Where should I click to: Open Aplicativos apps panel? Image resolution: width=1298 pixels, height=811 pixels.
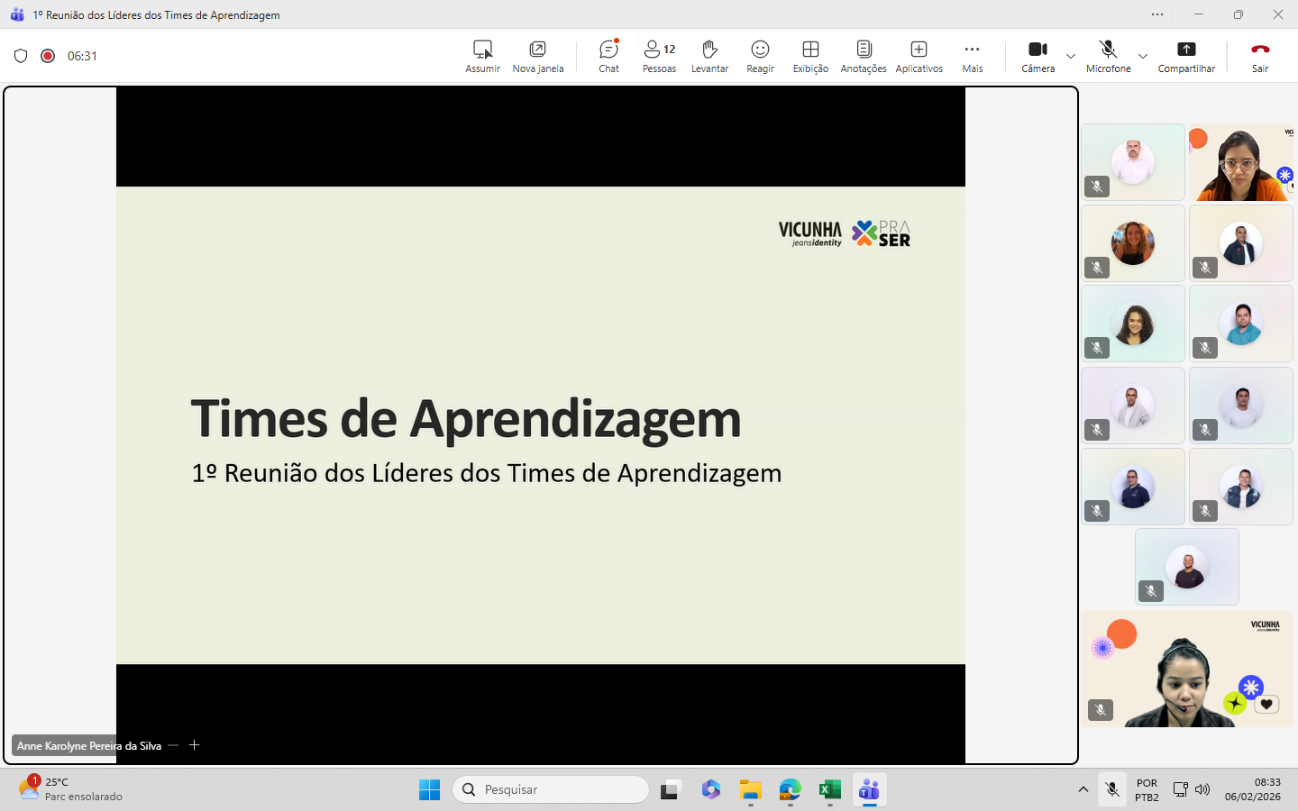(x=918, y=56)
